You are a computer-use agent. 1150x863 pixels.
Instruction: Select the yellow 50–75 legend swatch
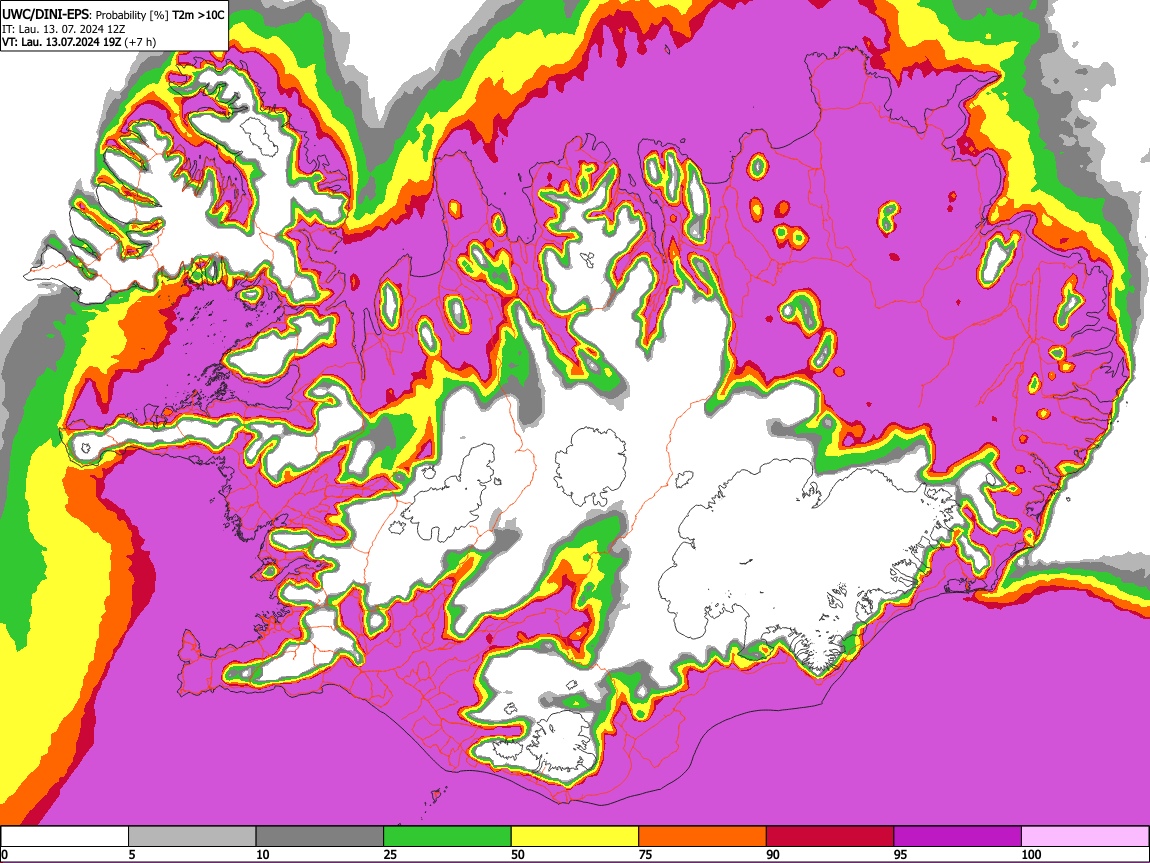pos(575,837)
